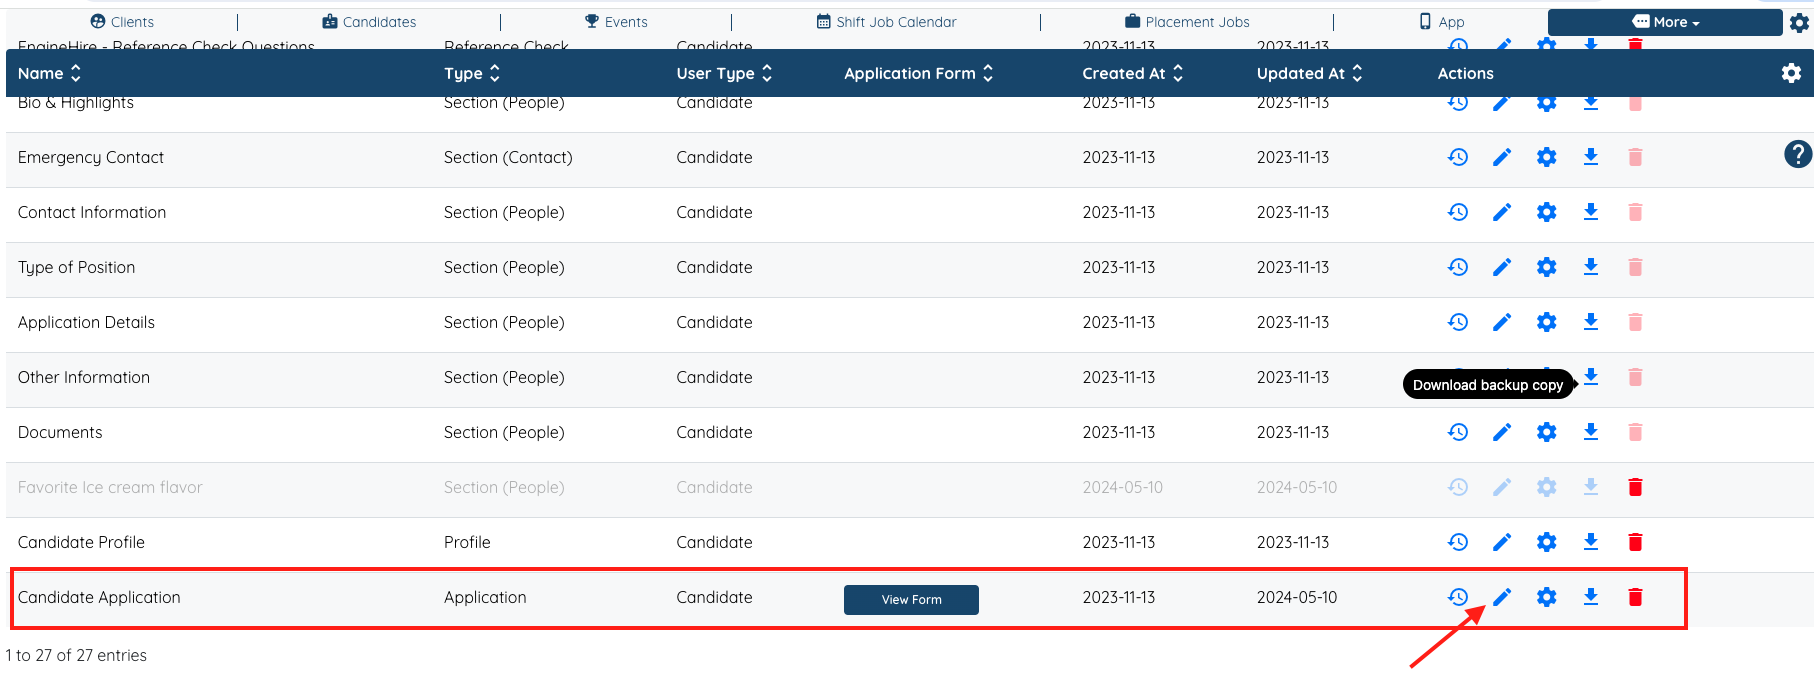Open settings gear for Type of Position
1814x699 pixels.
coord(1547,267)
